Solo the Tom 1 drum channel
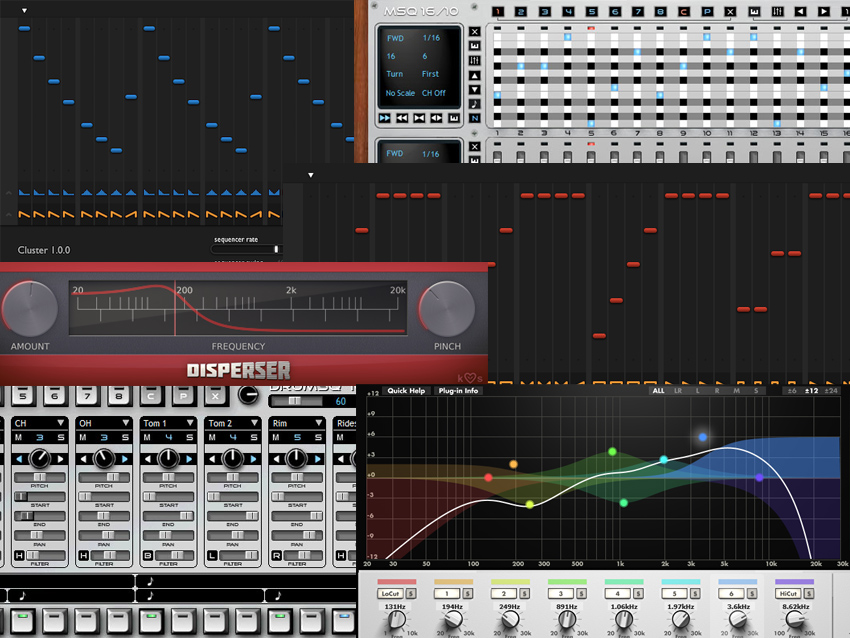The image size is (850, 638). [x=190, y=437]
